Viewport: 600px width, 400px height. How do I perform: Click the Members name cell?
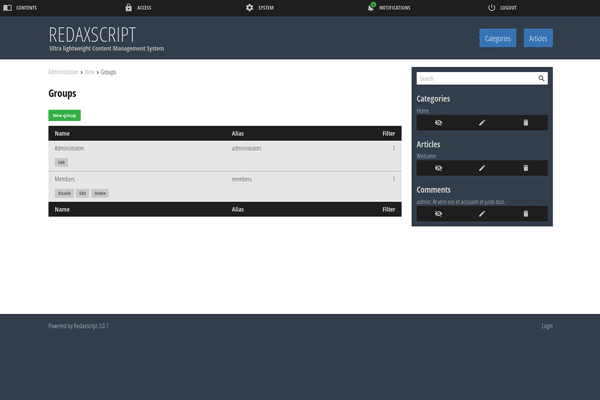pyautogui.click(x=65, y=179)
